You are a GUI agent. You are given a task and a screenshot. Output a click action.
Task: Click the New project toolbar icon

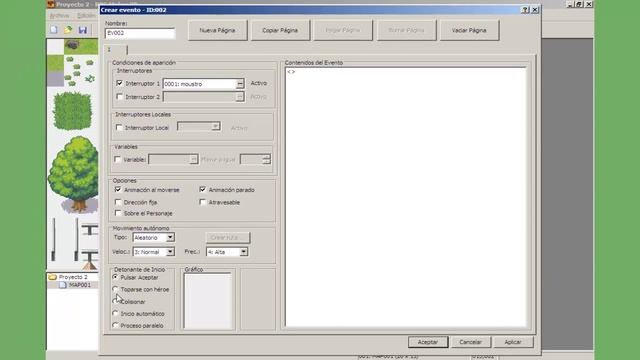[54, 30]
